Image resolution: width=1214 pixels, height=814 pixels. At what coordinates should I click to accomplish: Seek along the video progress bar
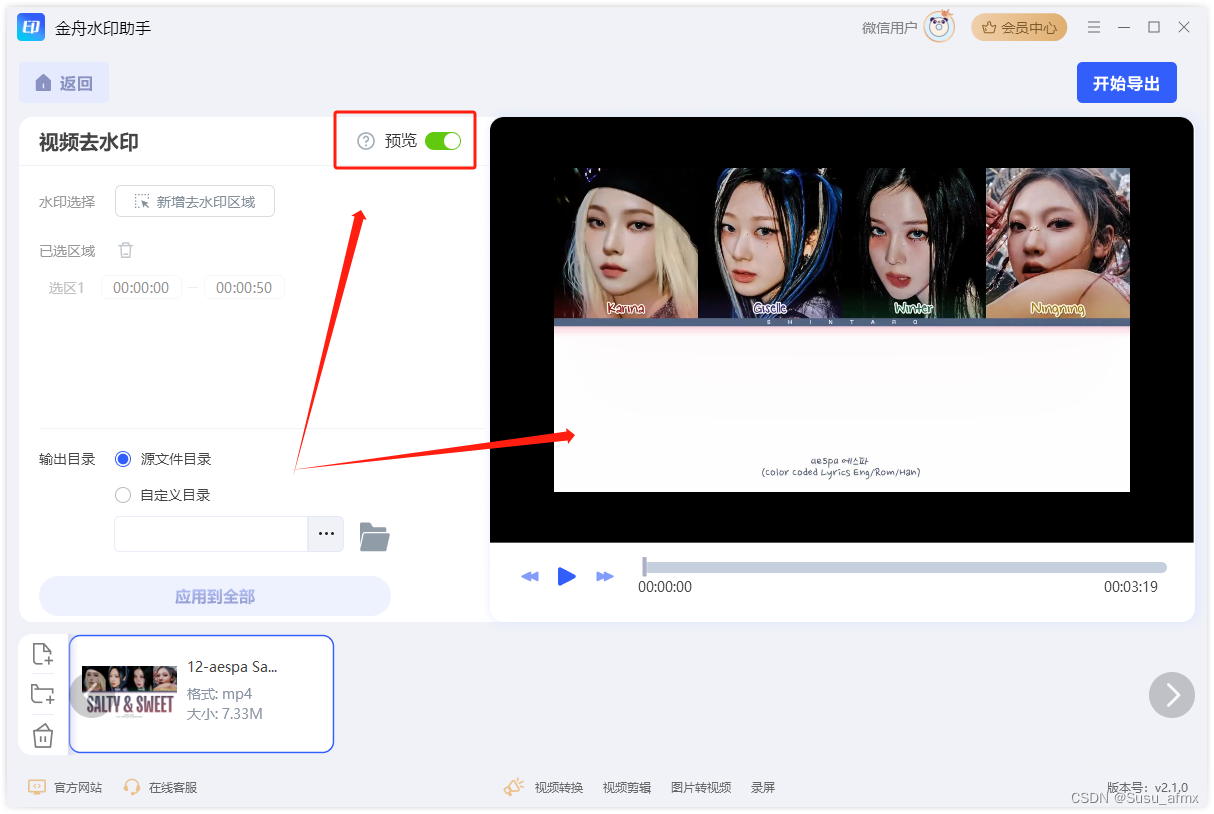click(x=905, y=567)
